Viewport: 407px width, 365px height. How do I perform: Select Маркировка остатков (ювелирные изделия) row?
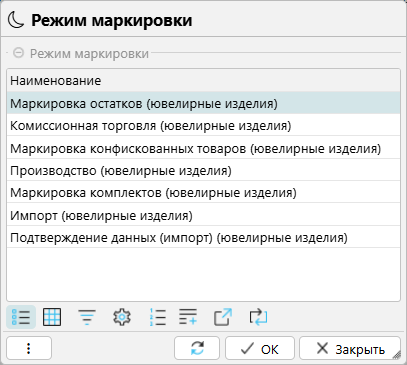(203, 103)
